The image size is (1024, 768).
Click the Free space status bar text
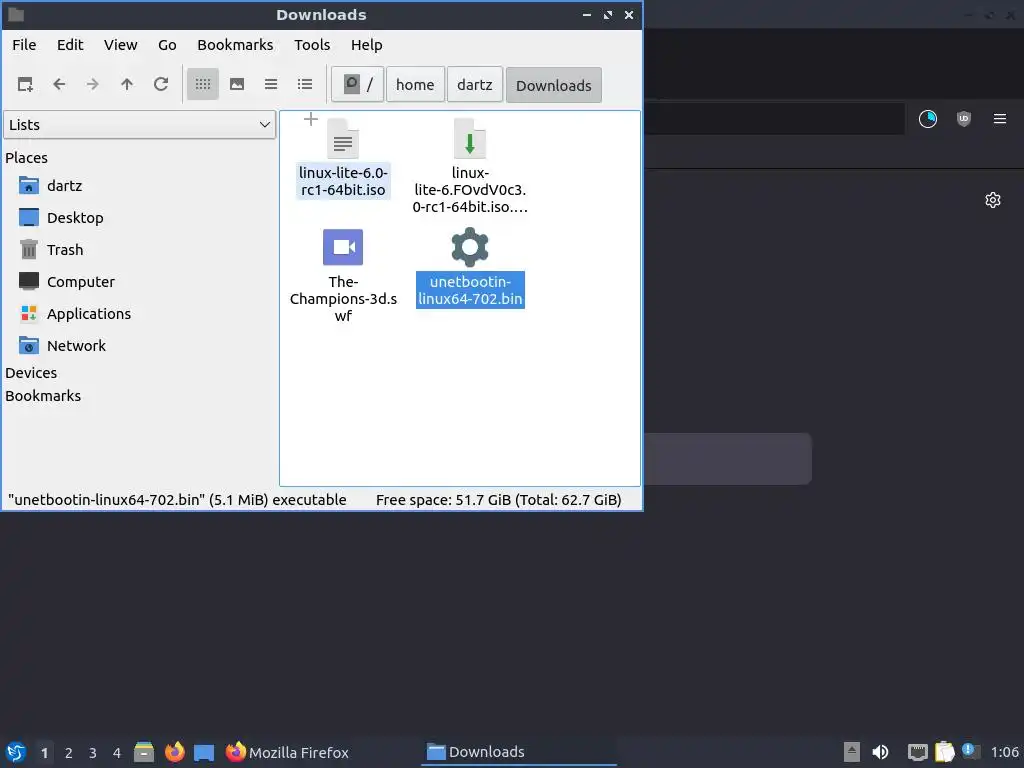click(x=498, y=500)
